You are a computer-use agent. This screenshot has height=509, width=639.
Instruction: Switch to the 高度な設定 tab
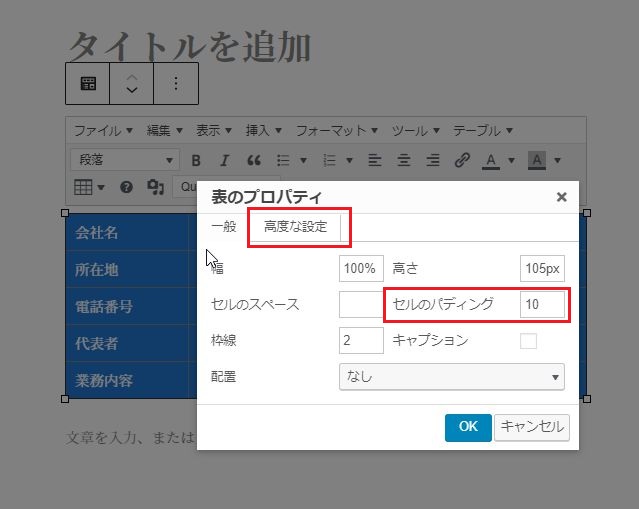click(295, 227)
